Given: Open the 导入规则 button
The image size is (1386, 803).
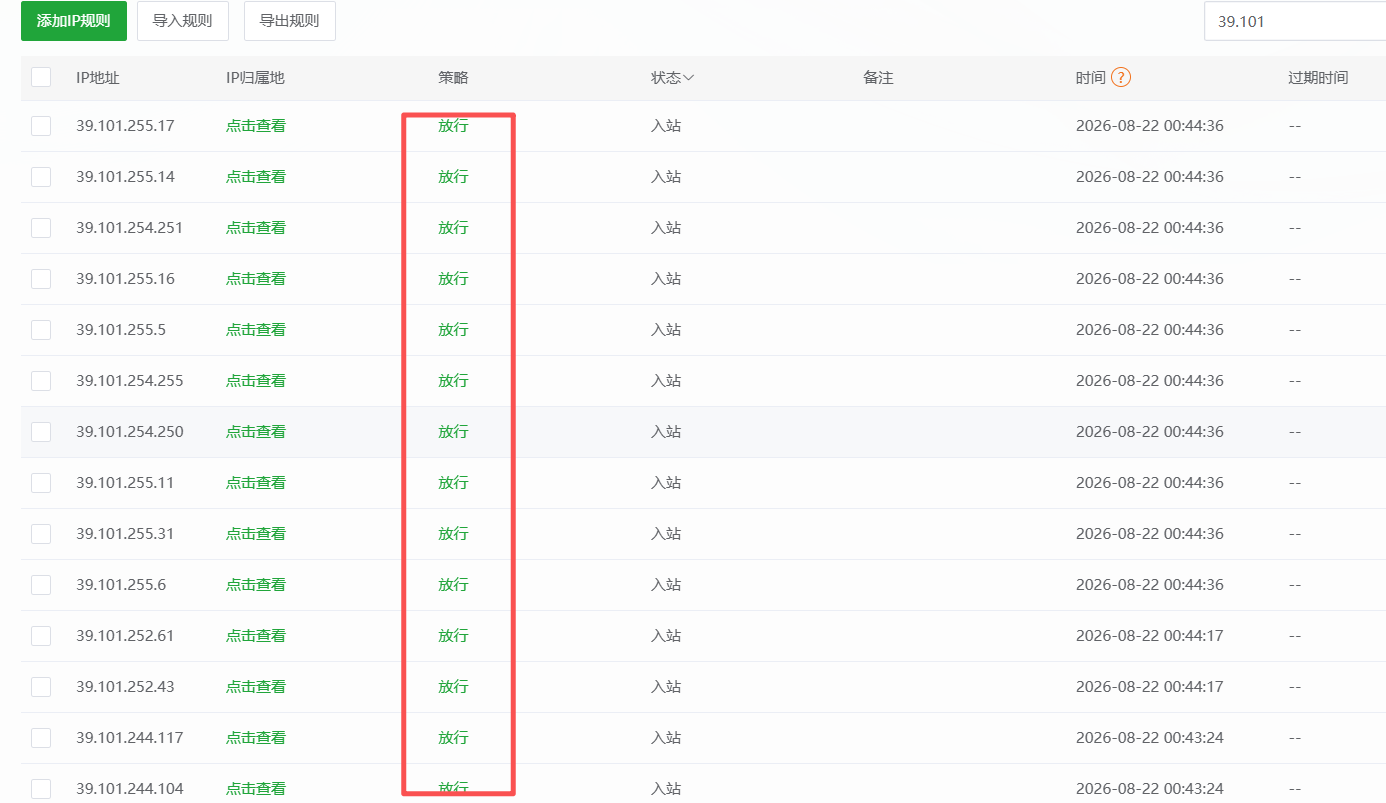Looking at the screenshot, I should pyautogui.click(x=182, y=21).
